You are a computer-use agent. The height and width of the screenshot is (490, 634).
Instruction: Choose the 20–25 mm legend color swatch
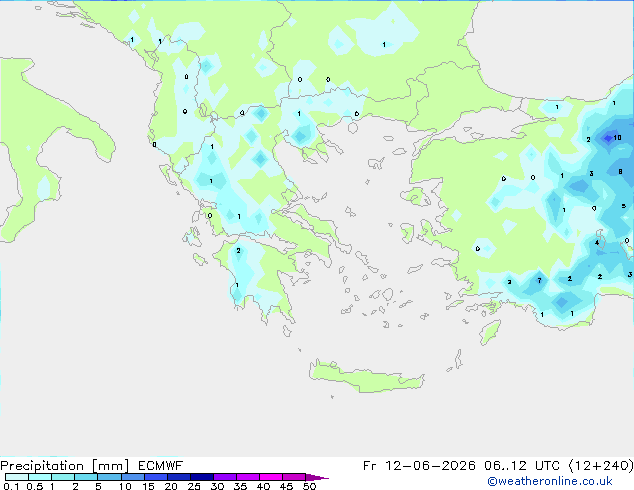point(179,477)
